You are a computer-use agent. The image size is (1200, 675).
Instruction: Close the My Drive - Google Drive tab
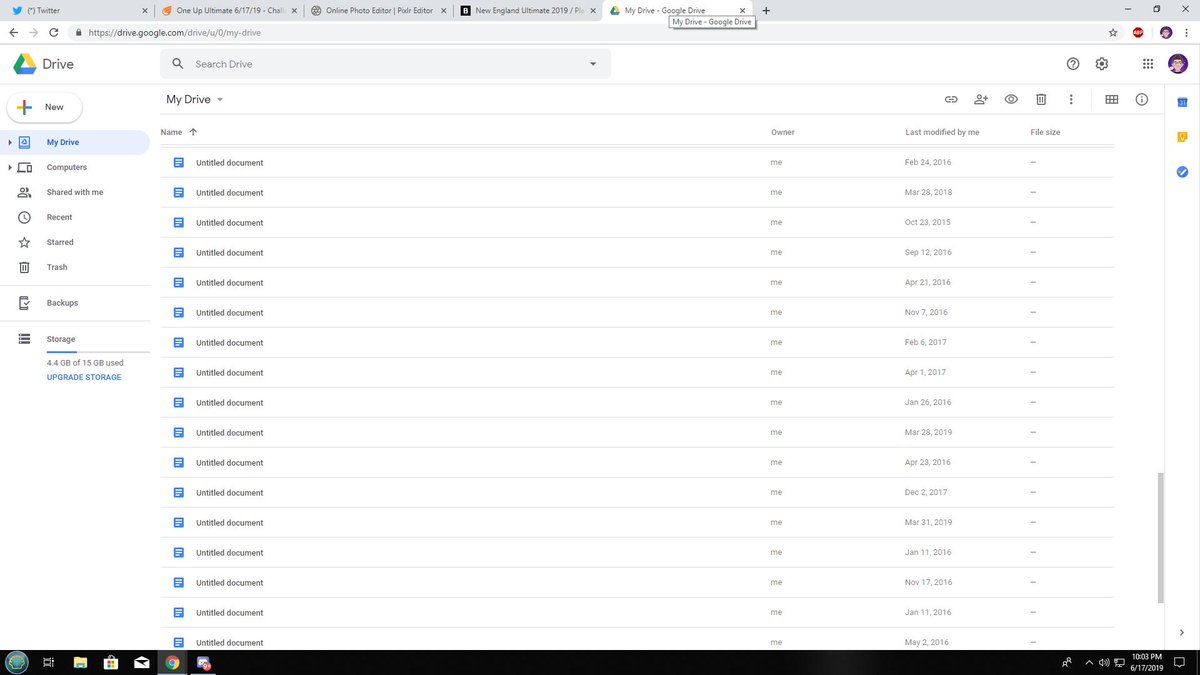coord(742,10)
